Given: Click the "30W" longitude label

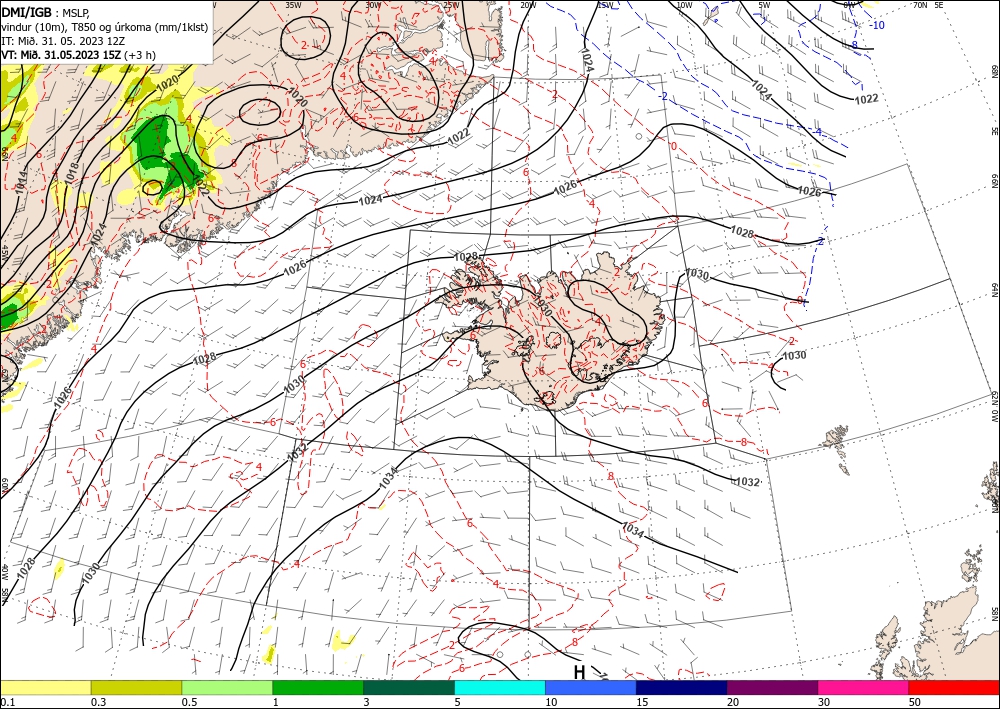Looking at the screenshot, I should 372,4.
